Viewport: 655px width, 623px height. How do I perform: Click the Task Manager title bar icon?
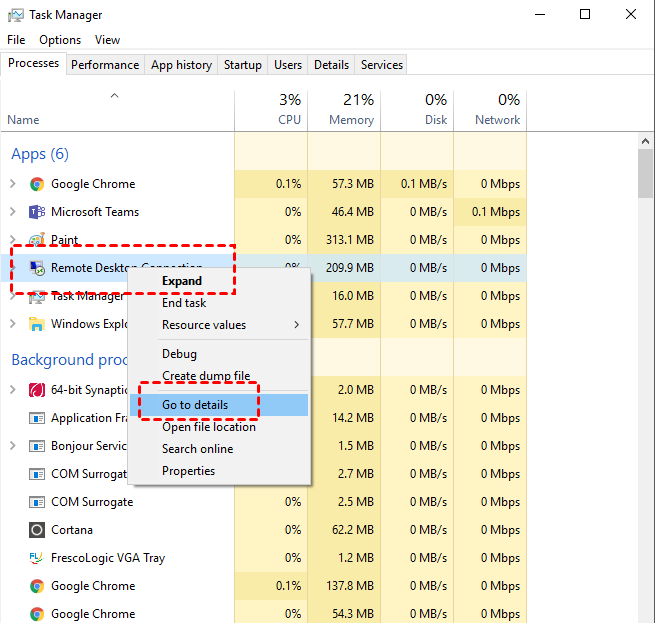[x=15, y=15]
